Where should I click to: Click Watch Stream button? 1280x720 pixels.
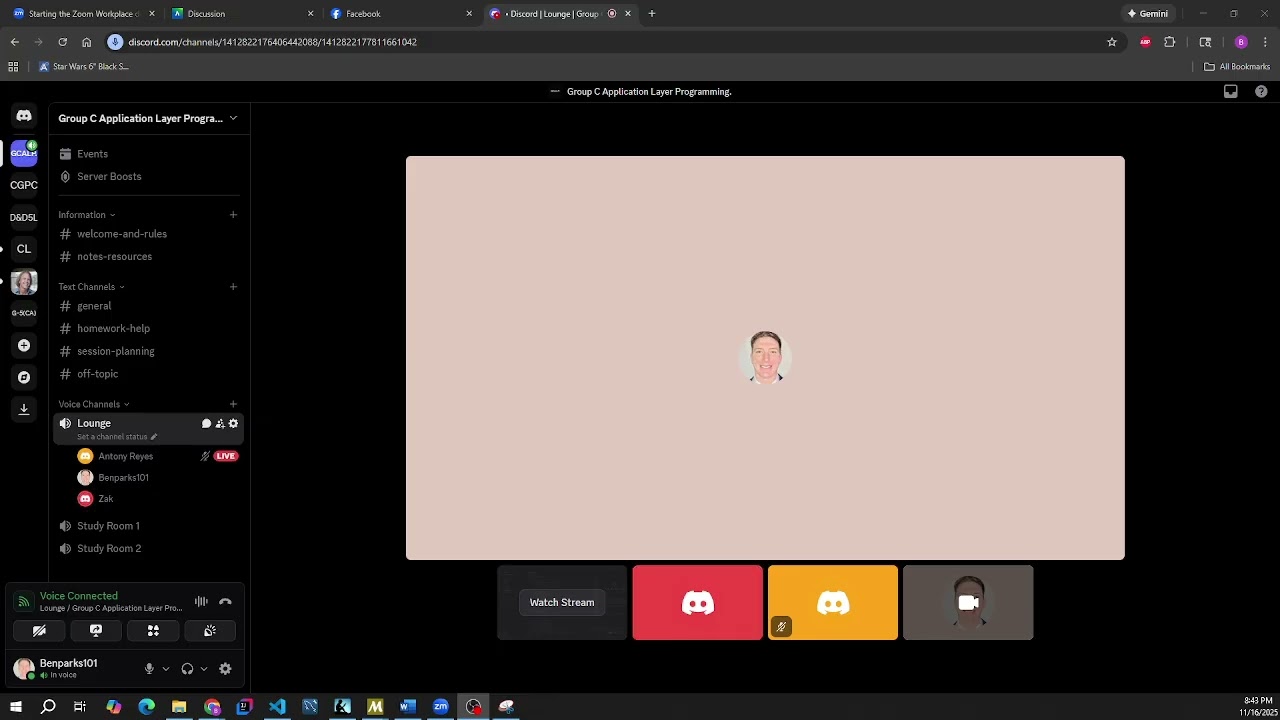click(x=562, y=603)
